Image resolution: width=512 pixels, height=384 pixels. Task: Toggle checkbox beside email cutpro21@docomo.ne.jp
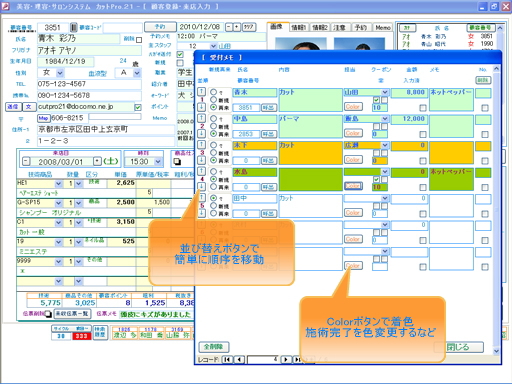pos(138,107)
